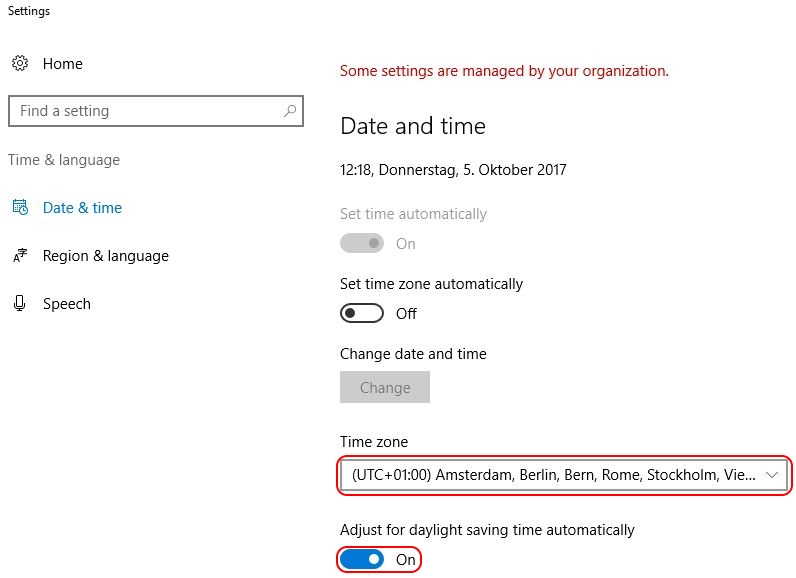Turn off daylight saving time adjustment
This screenshot has width=796, height=578.
(361, 559)
